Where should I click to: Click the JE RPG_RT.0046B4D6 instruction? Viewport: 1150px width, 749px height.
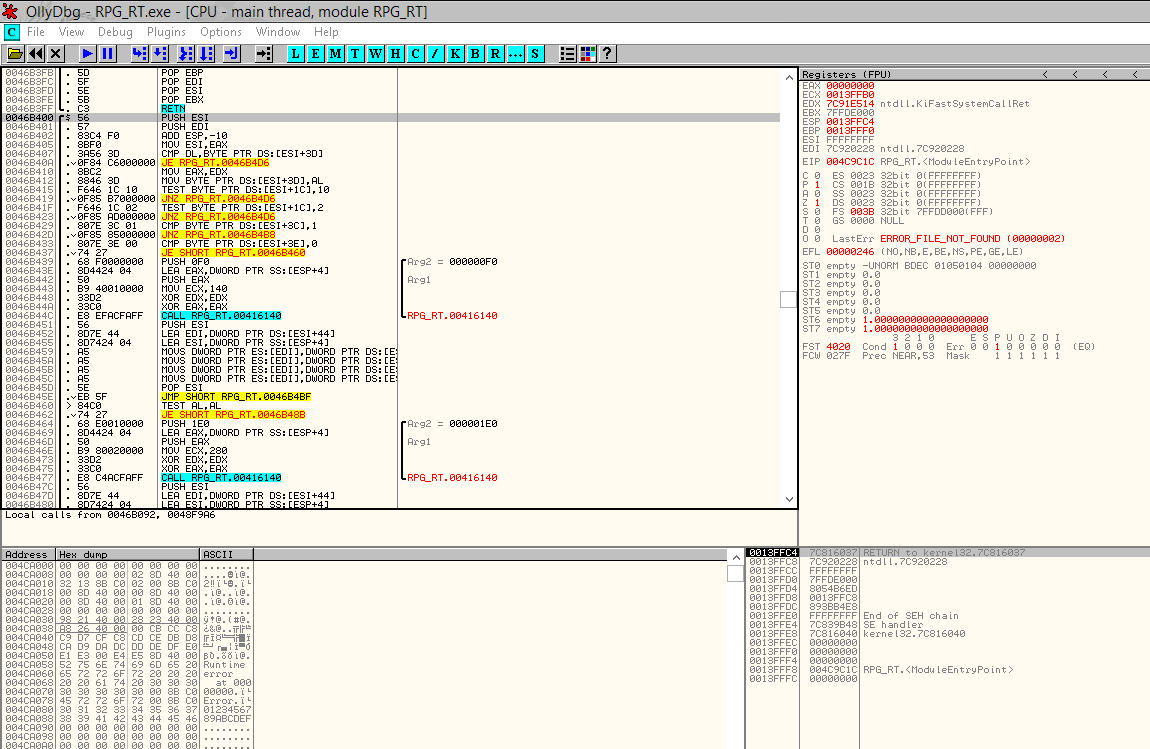pyautogui.click(x=215, y=163)
